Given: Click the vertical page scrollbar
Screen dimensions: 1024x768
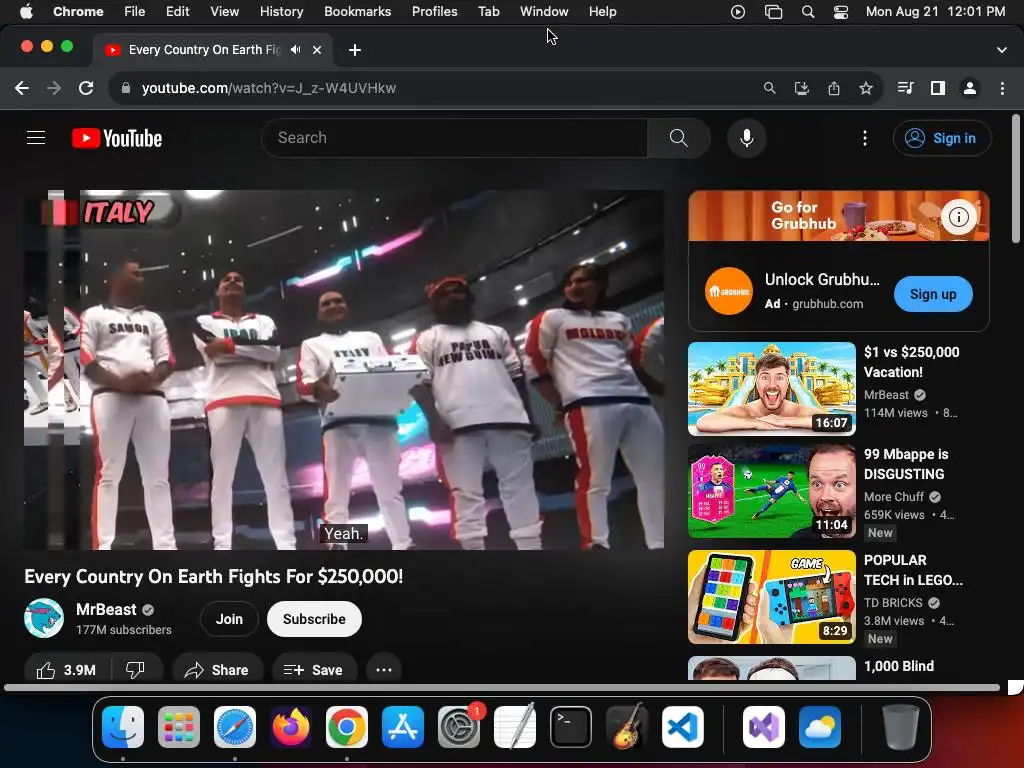Looking at the screenshot, I should (1016, 179).
